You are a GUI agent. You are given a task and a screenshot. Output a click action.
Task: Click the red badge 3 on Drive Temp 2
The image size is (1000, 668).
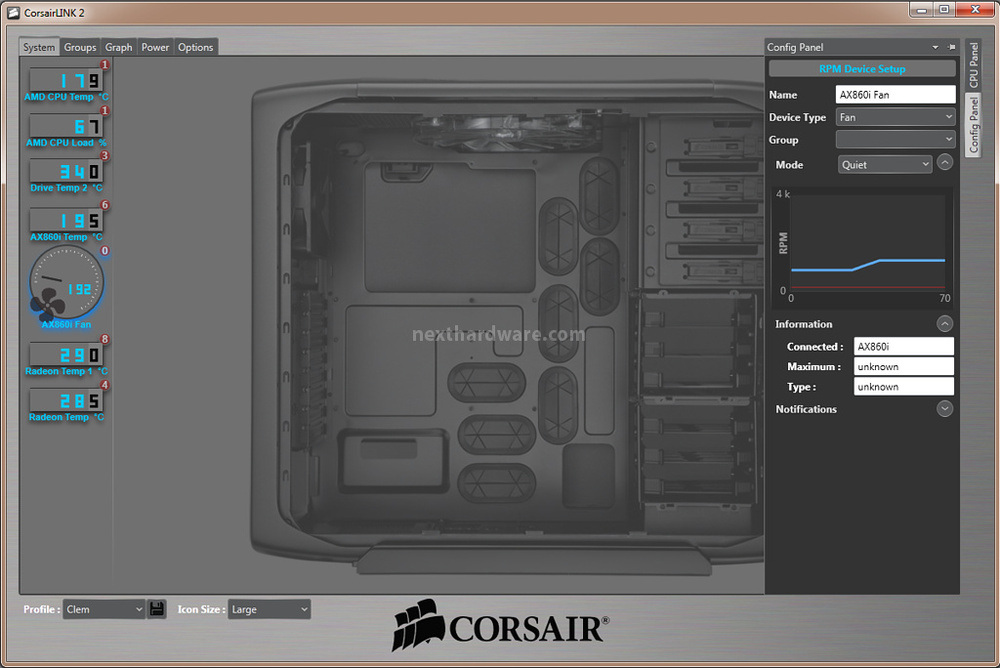click(105, 155)
